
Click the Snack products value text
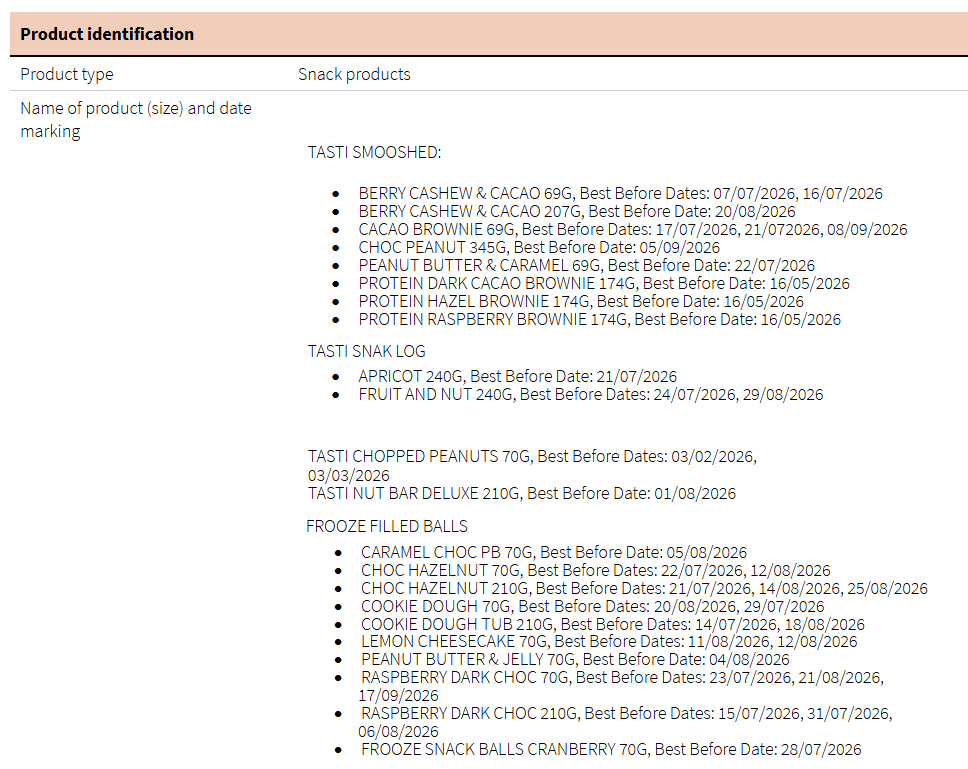pyautogui.click(x=354, y=74)
